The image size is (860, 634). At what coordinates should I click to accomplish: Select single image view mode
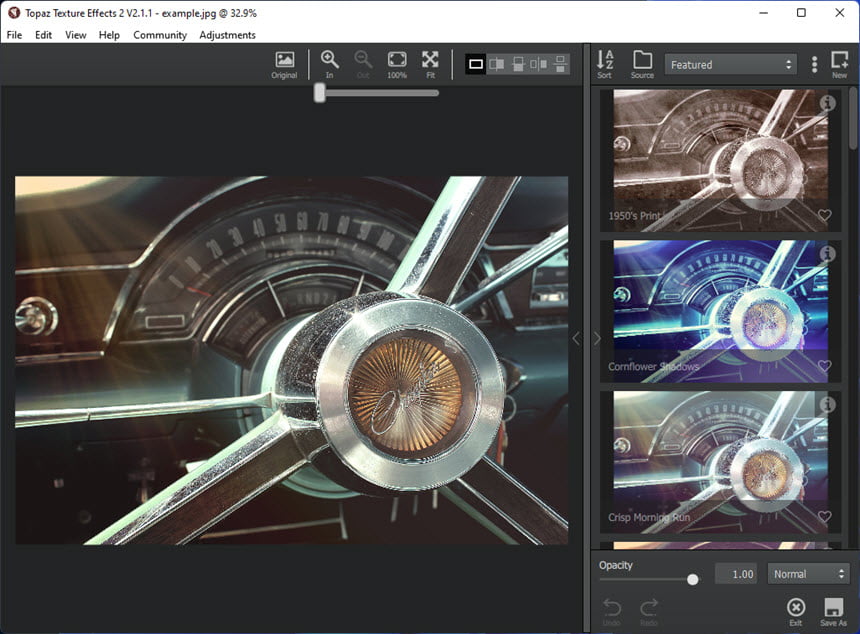476,64
